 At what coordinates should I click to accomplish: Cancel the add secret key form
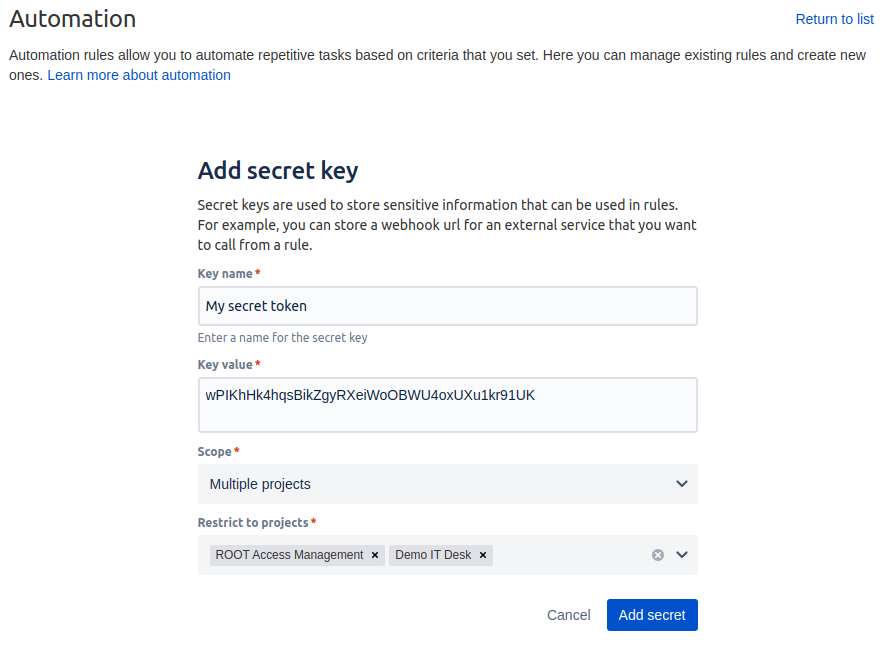(x=568, y=615)
